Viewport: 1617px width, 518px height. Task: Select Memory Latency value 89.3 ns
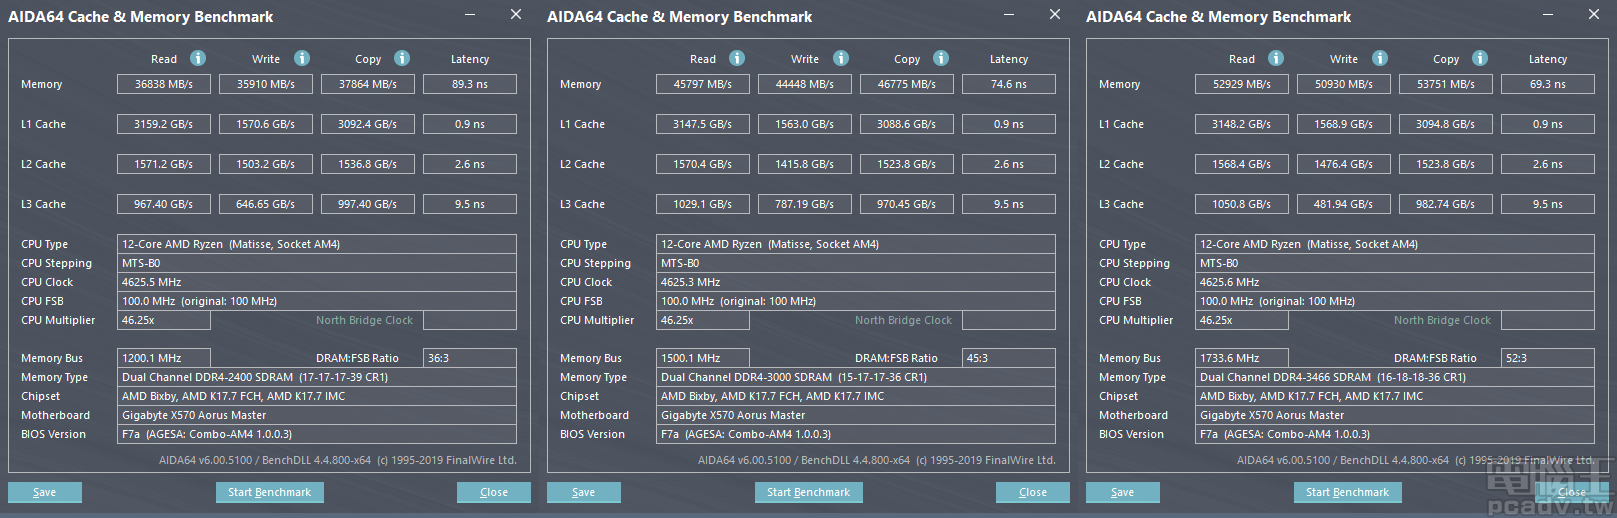pyautogui.click(x=470, y=84)
